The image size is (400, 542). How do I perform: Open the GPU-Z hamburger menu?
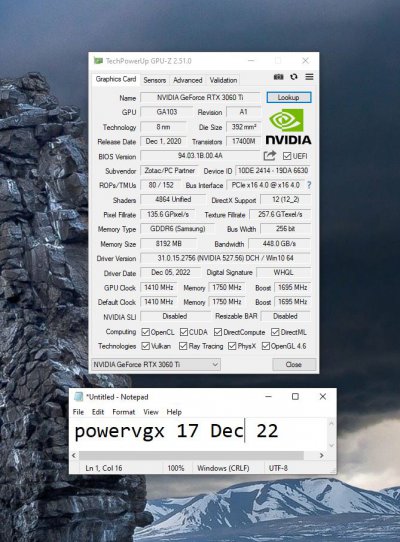tap(309, 77)
